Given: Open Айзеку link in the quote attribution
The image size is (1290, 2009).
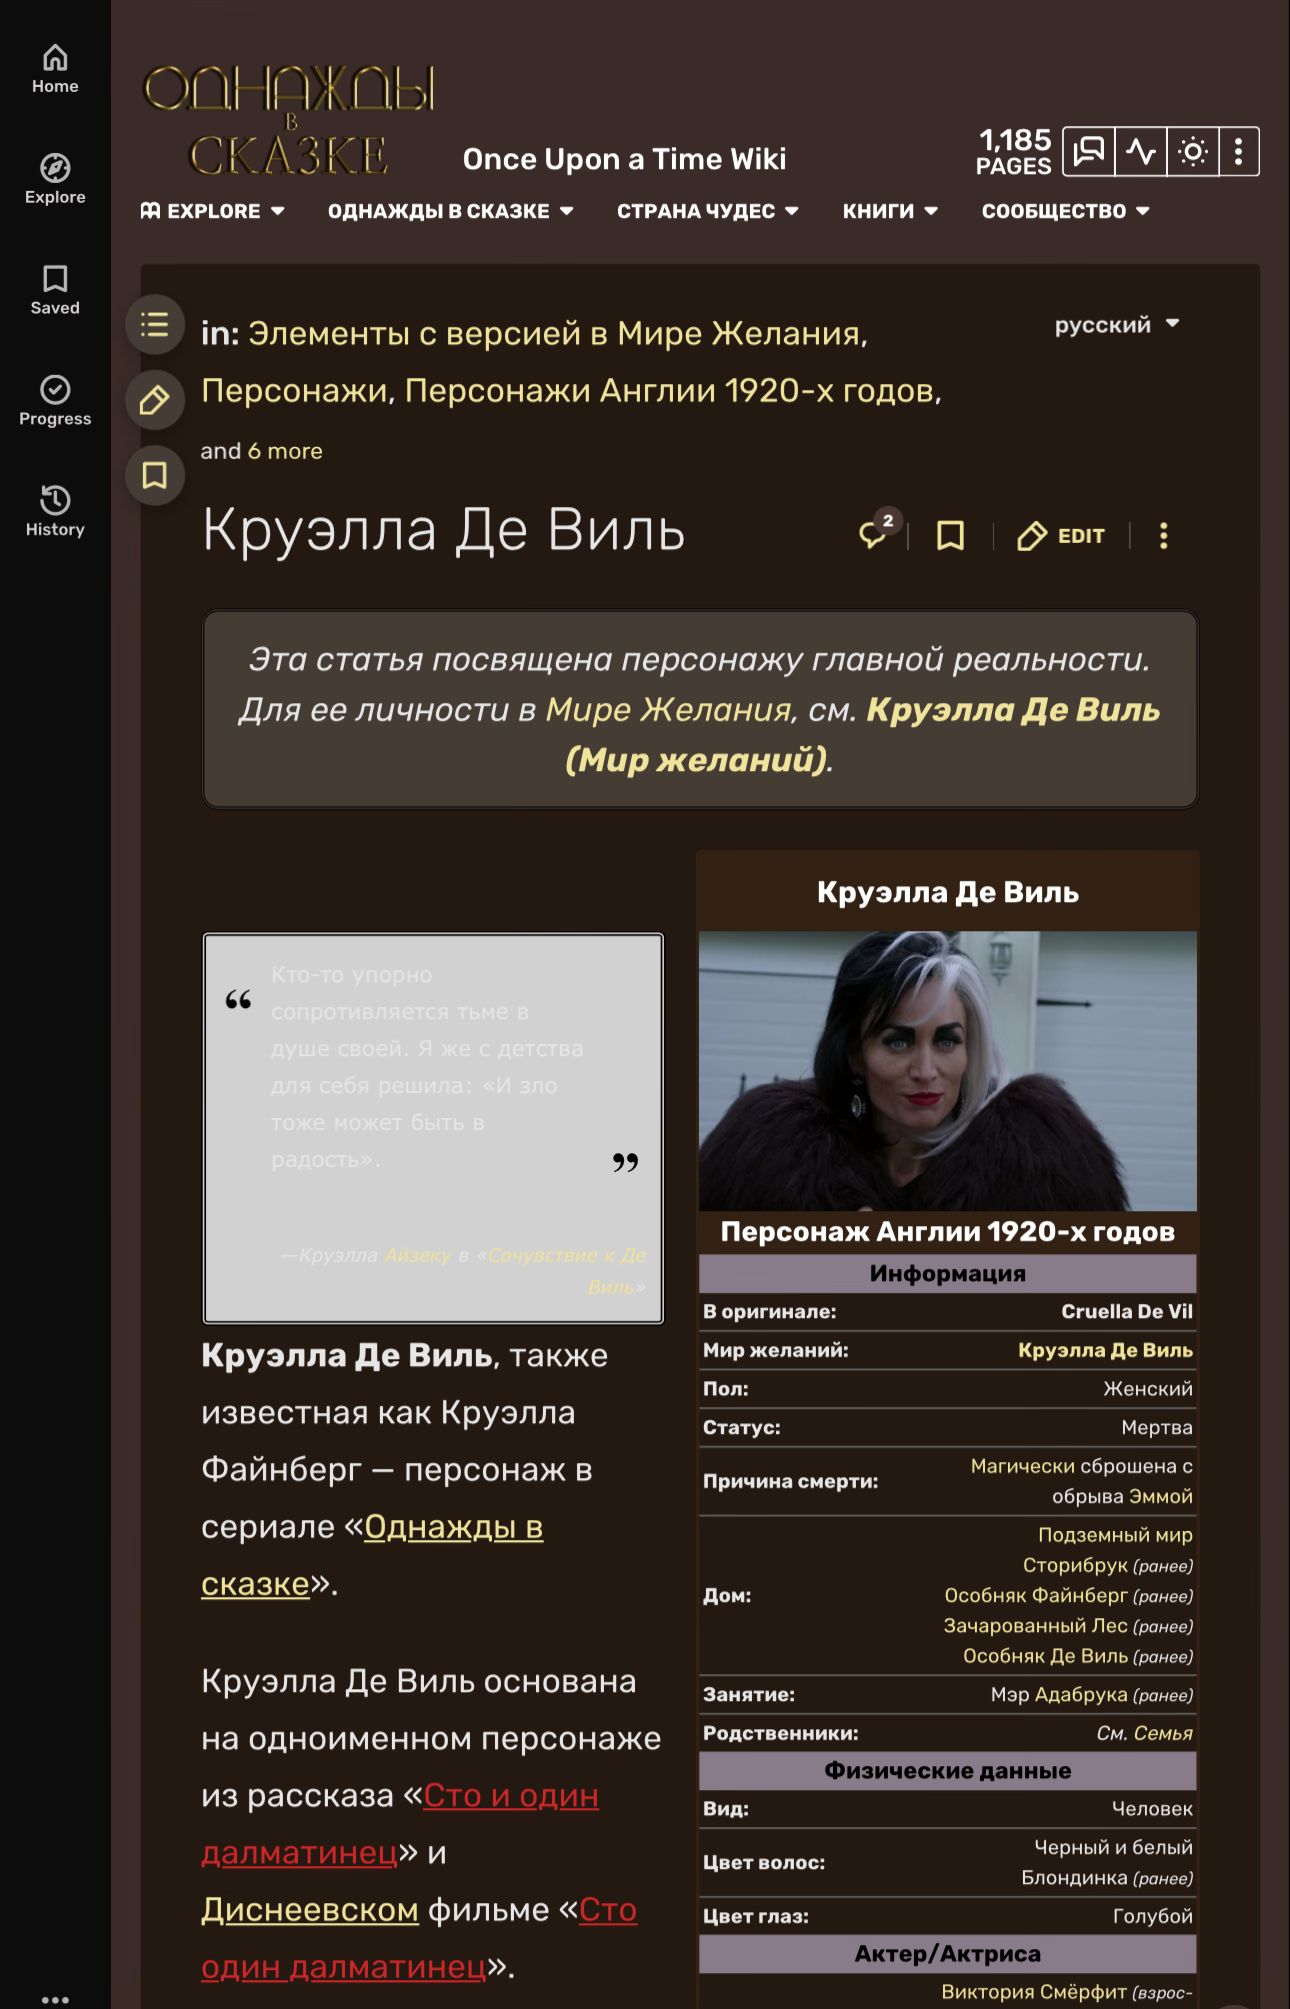Looking at the screenshot, I should coord(419,1255).
